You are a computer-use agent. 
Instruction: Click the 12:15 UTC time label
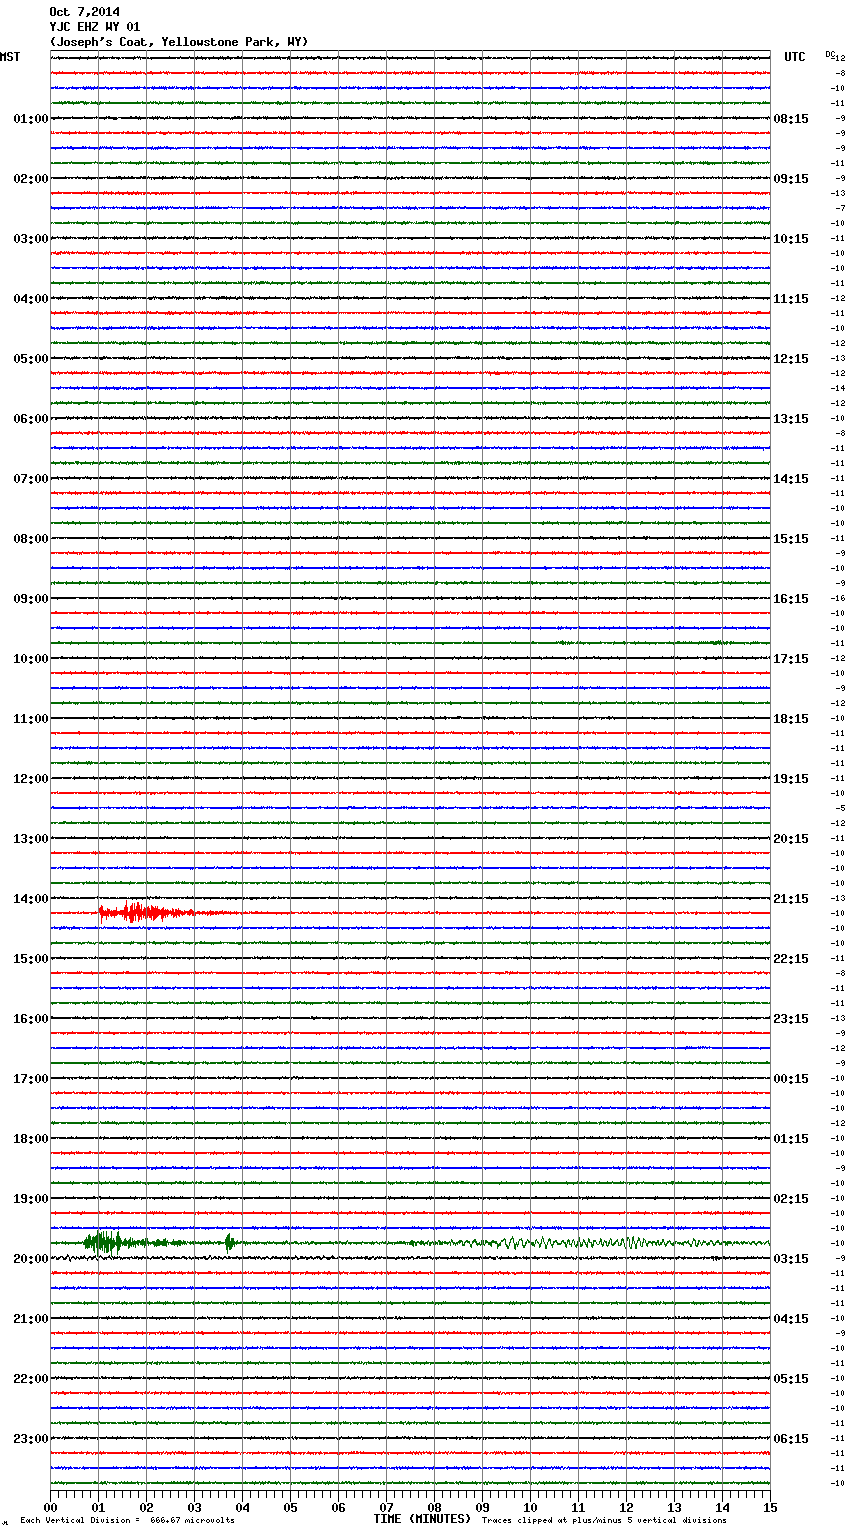click(791, 359)
